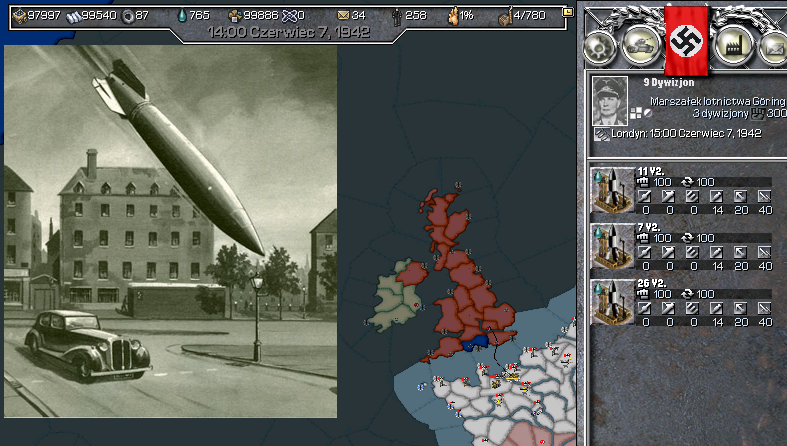Click the fist strength icon in 11 V2. row
Screen dimensions: 787x446
coord(643,182)
